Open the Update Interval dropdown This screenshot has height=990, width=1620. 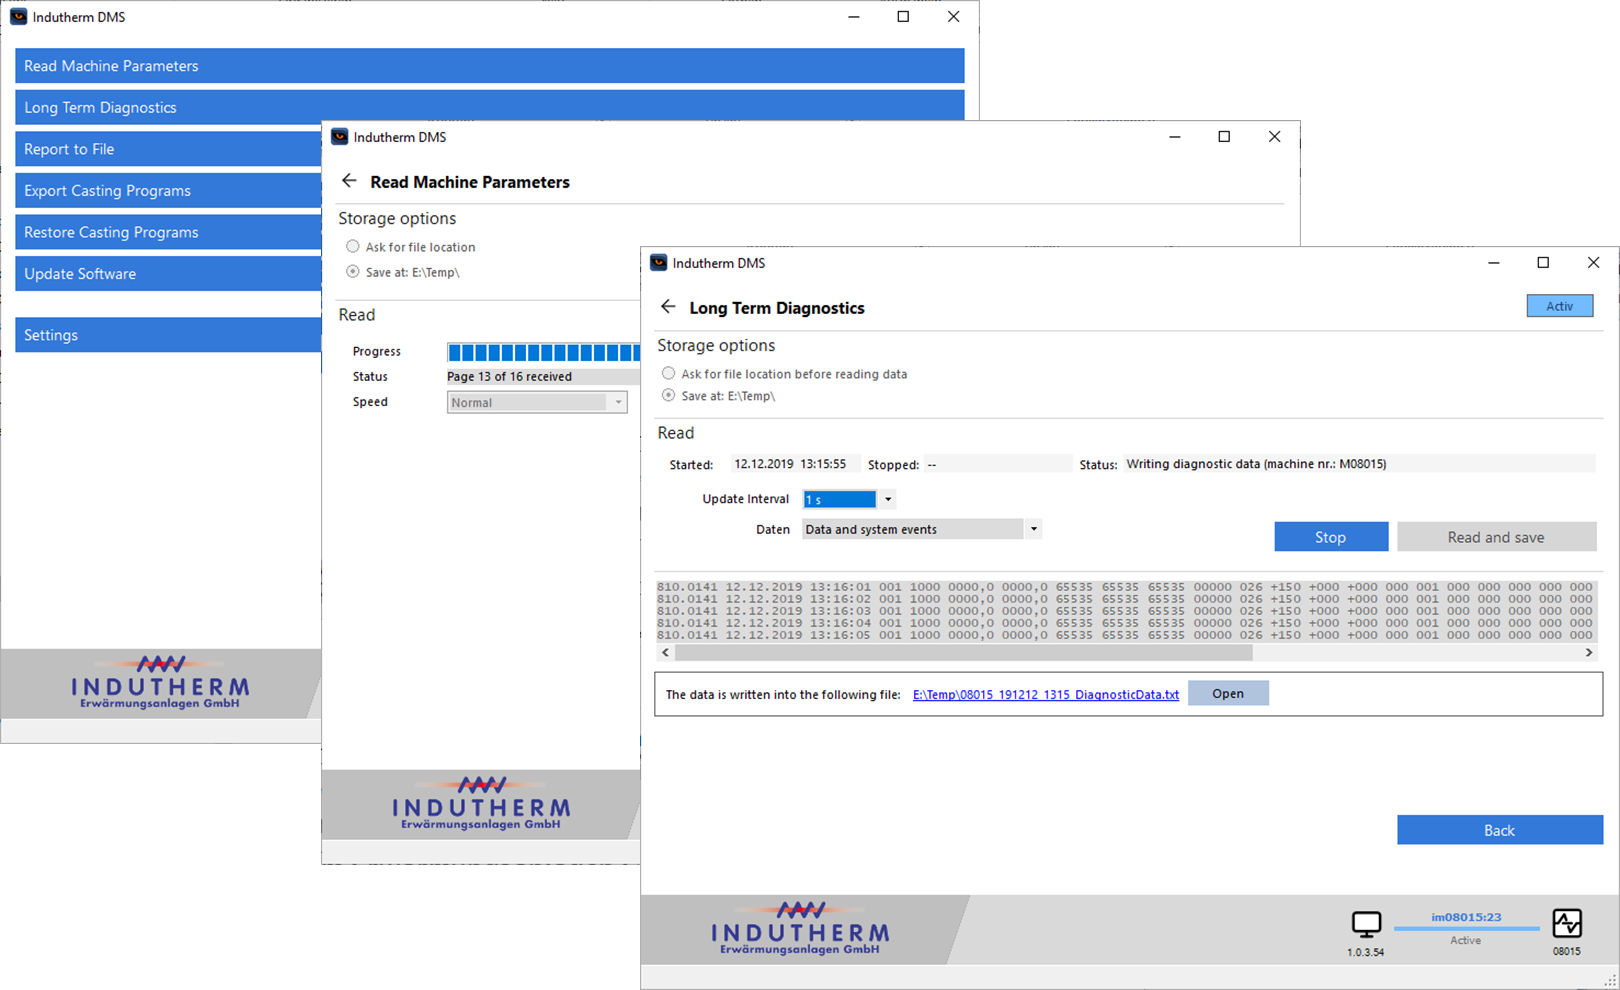click(x=887, y=499)
